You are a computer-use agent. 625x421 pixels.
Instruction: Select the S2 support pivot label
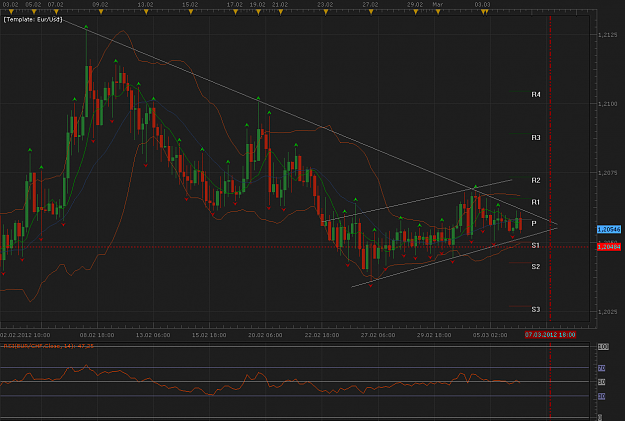[536, 267]
